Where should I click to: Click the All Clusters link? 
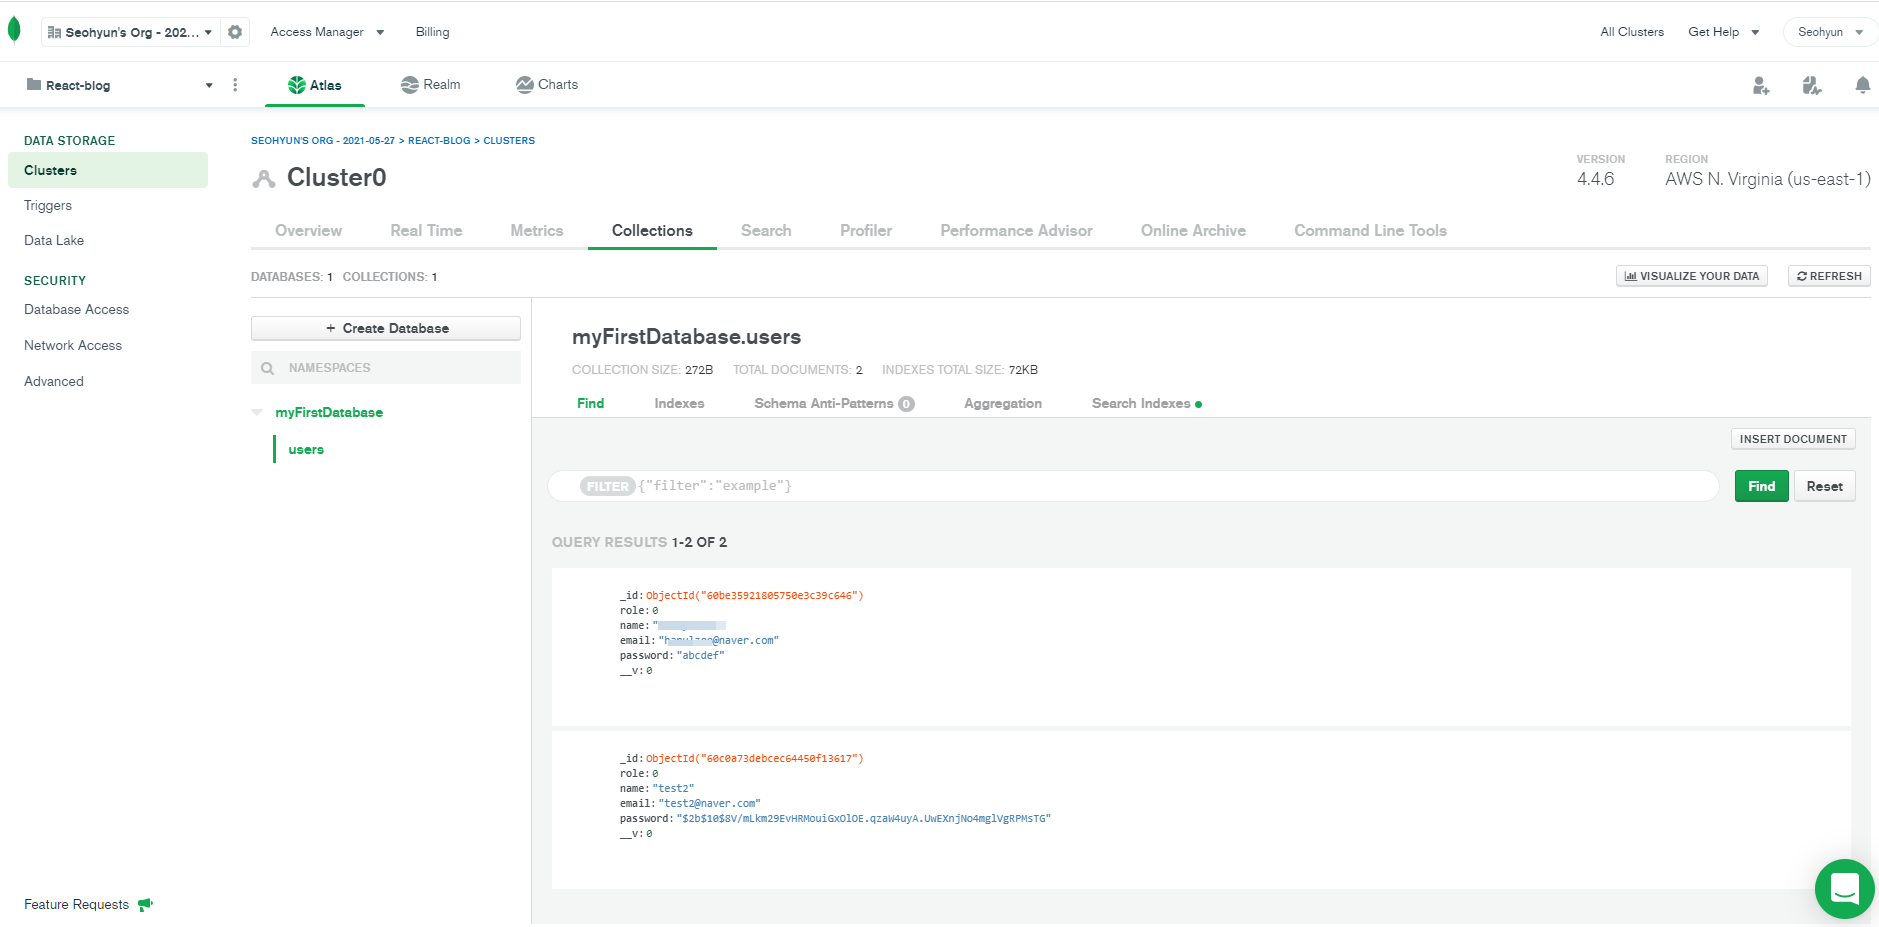click(x=1632, y=32)
